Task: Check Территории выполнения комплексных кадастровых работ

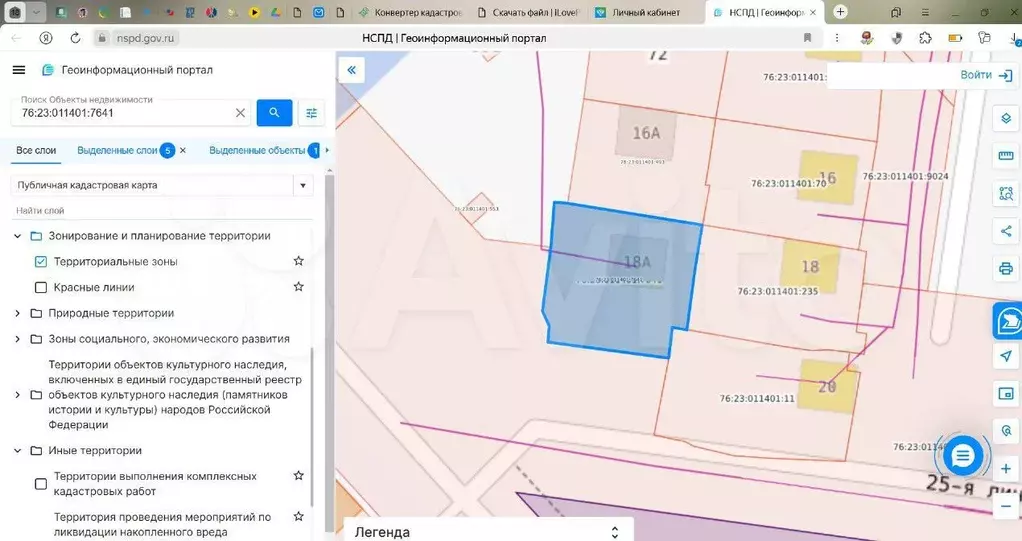Action: [x=40, y=484]
